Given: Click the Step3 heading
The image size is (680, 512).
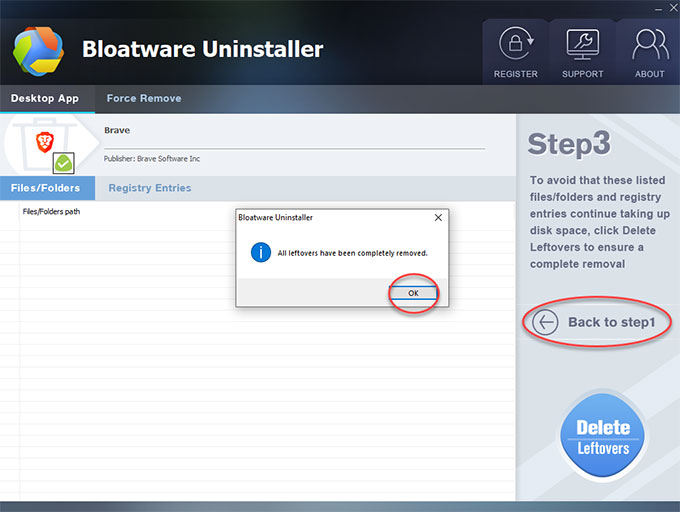Looking at the screenshot, I should pyautogui.click(x=569, y=144).
